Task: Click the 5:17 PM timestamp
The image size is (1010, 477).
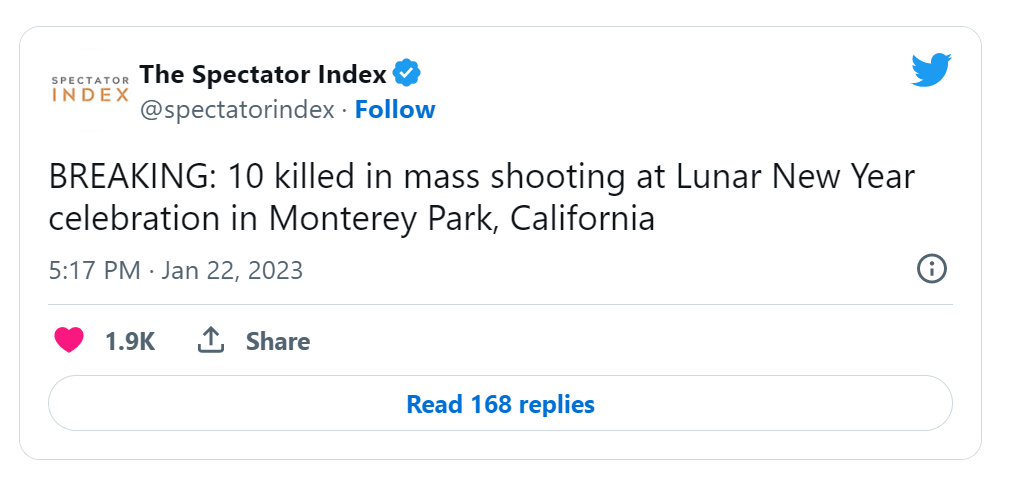Action: coord(94,270)
